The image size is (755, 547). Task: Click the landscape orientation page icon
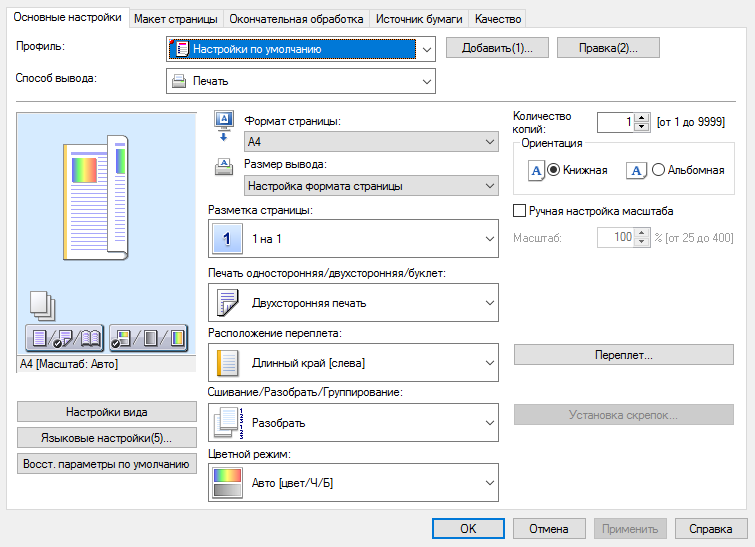pos(636,170)
